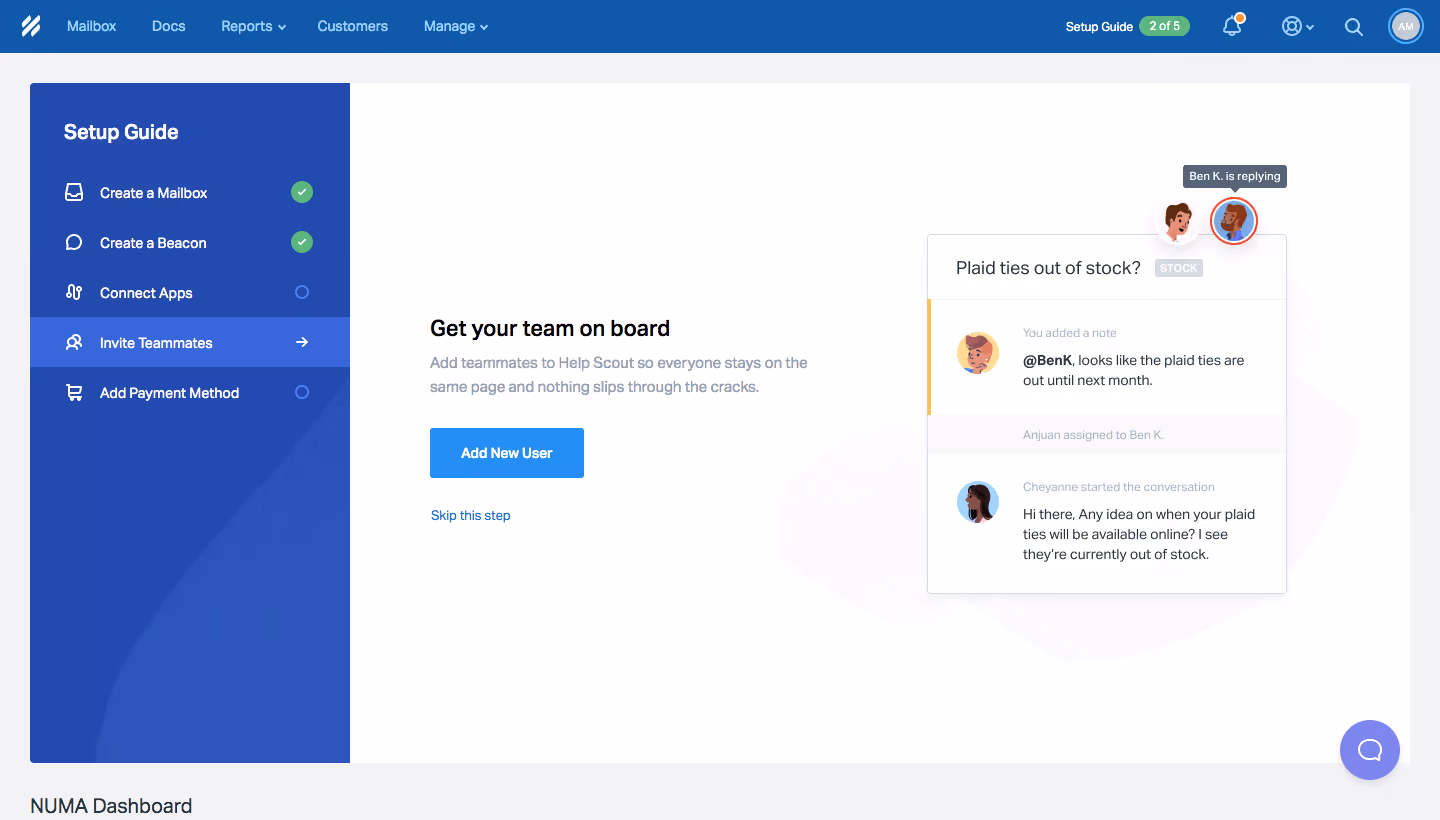This screenshot has height=820, width=1440.
Task: Click the Connect Apps status circle
Action: 302,292
